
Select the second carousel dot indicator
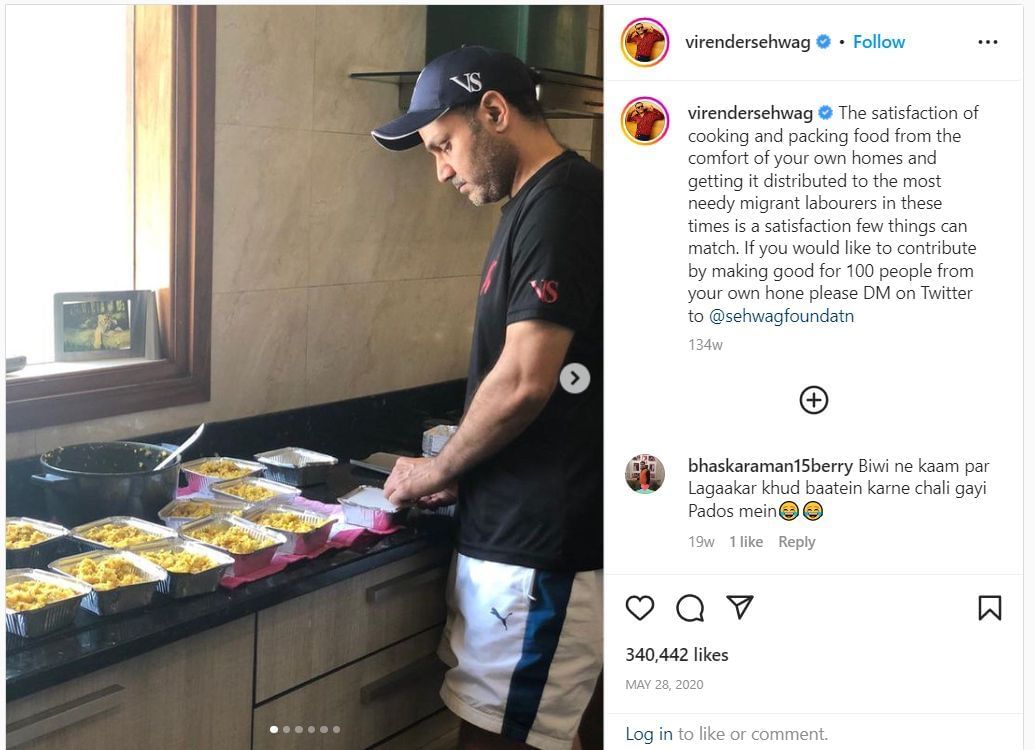(x=286, y=730)
